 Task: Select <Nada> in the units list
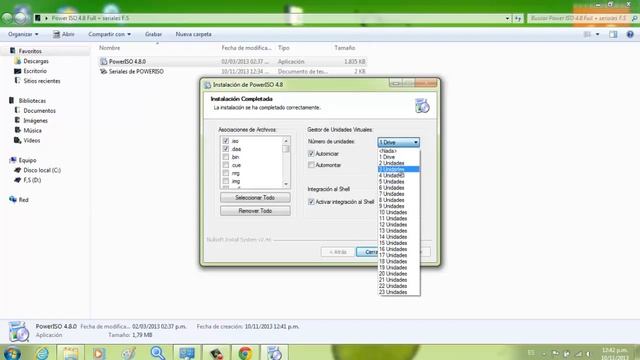(x=399, y=151)
